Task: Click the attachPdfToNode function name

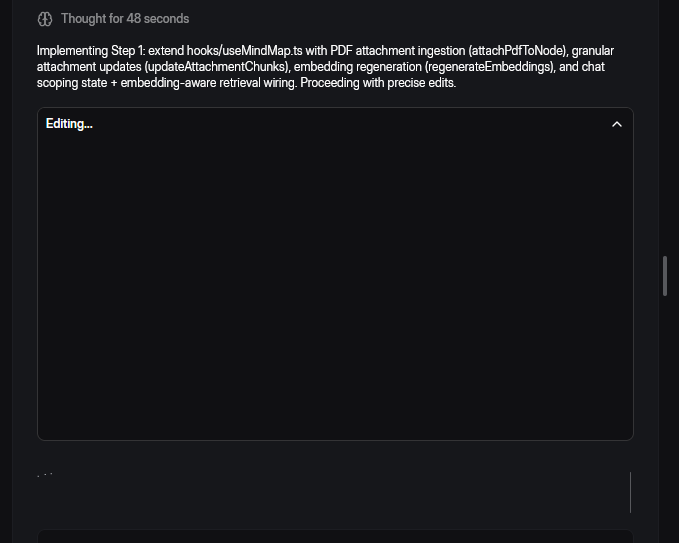Action: [x=517, y=51]
